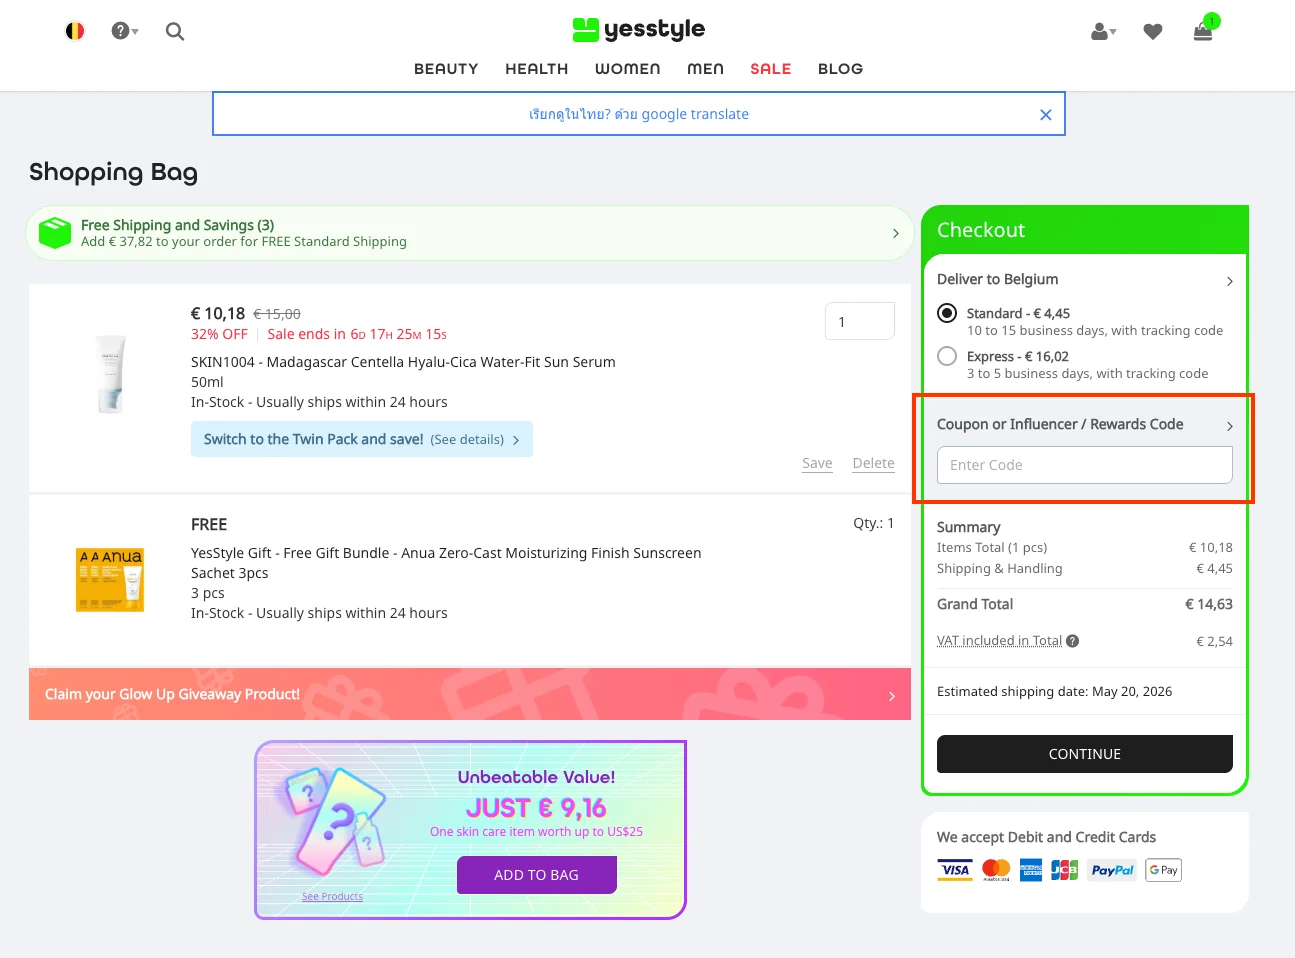
Task: Click the quantity field for SKIN1004 serum
Action: click(x=860, y=321)
